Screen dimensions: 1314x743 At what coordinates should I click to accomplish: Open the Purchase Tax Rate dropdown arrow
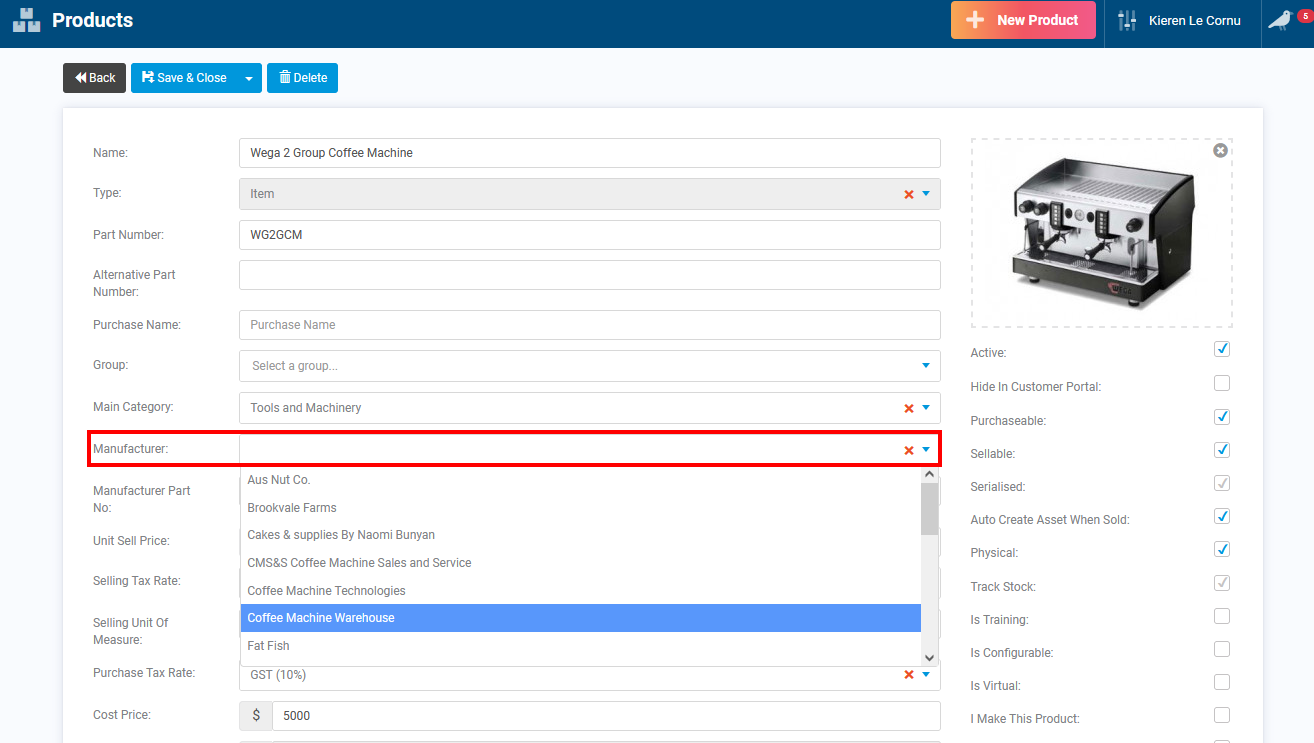click(926, 675)
